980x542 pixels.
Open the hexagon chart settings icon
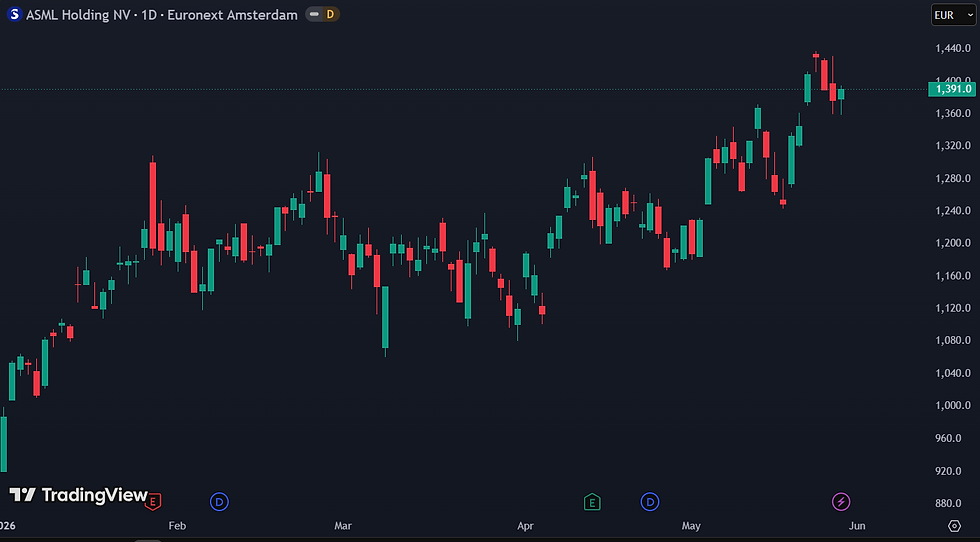point(954,526)
